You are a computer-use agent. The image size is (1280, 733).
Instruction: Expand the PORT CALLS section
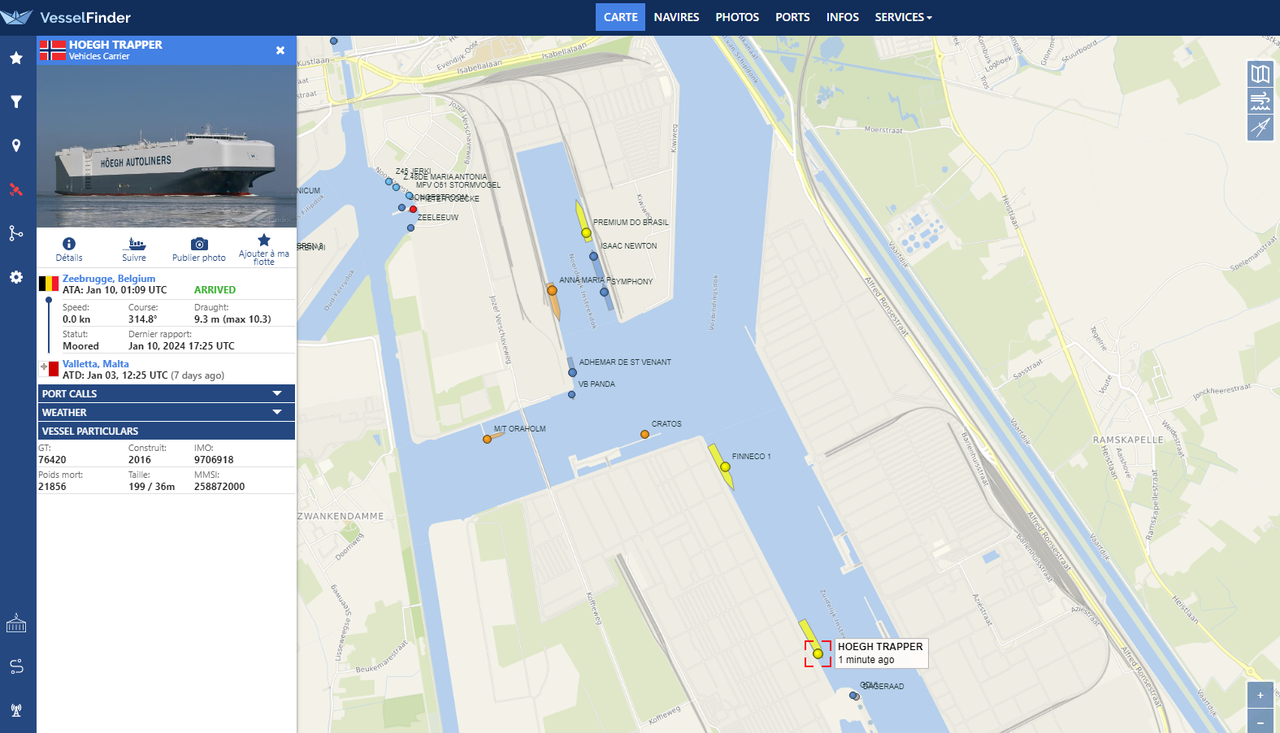[x=166, y=393]
